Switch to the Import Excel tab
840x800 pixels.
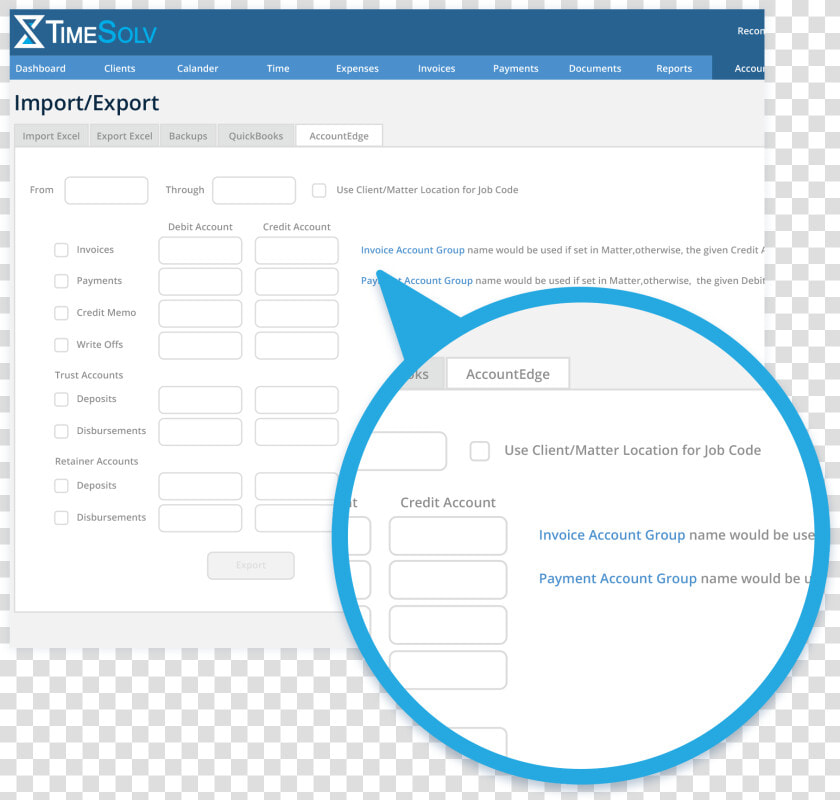tap(51, 136)
